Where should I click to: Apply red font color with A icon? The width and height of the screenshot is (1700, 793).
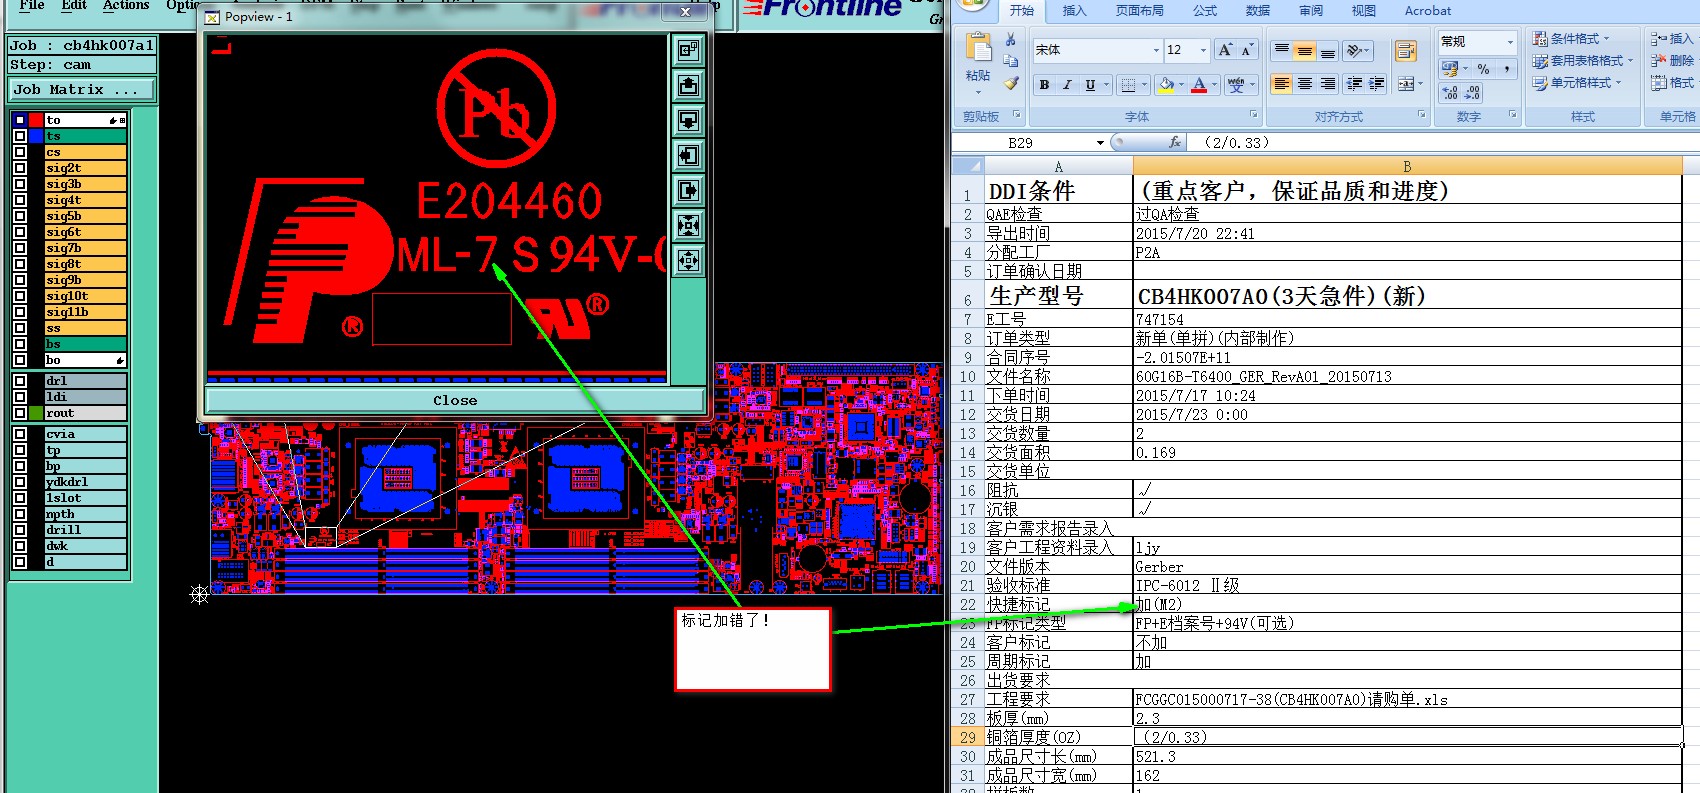pyautogui.click(x=1199, y=85)
